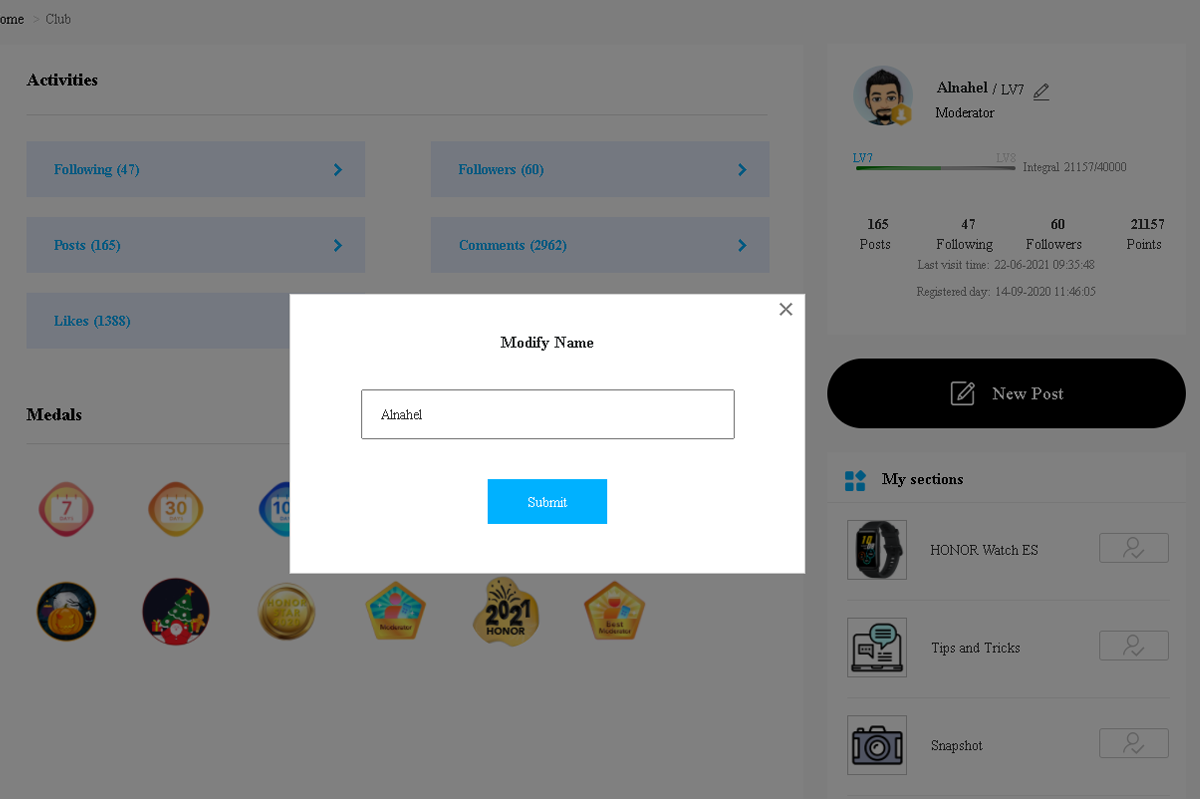Viewport: 1200px width, 800px height.
Task: Click the 2021 HONOR medal
Action: point(505,612)
